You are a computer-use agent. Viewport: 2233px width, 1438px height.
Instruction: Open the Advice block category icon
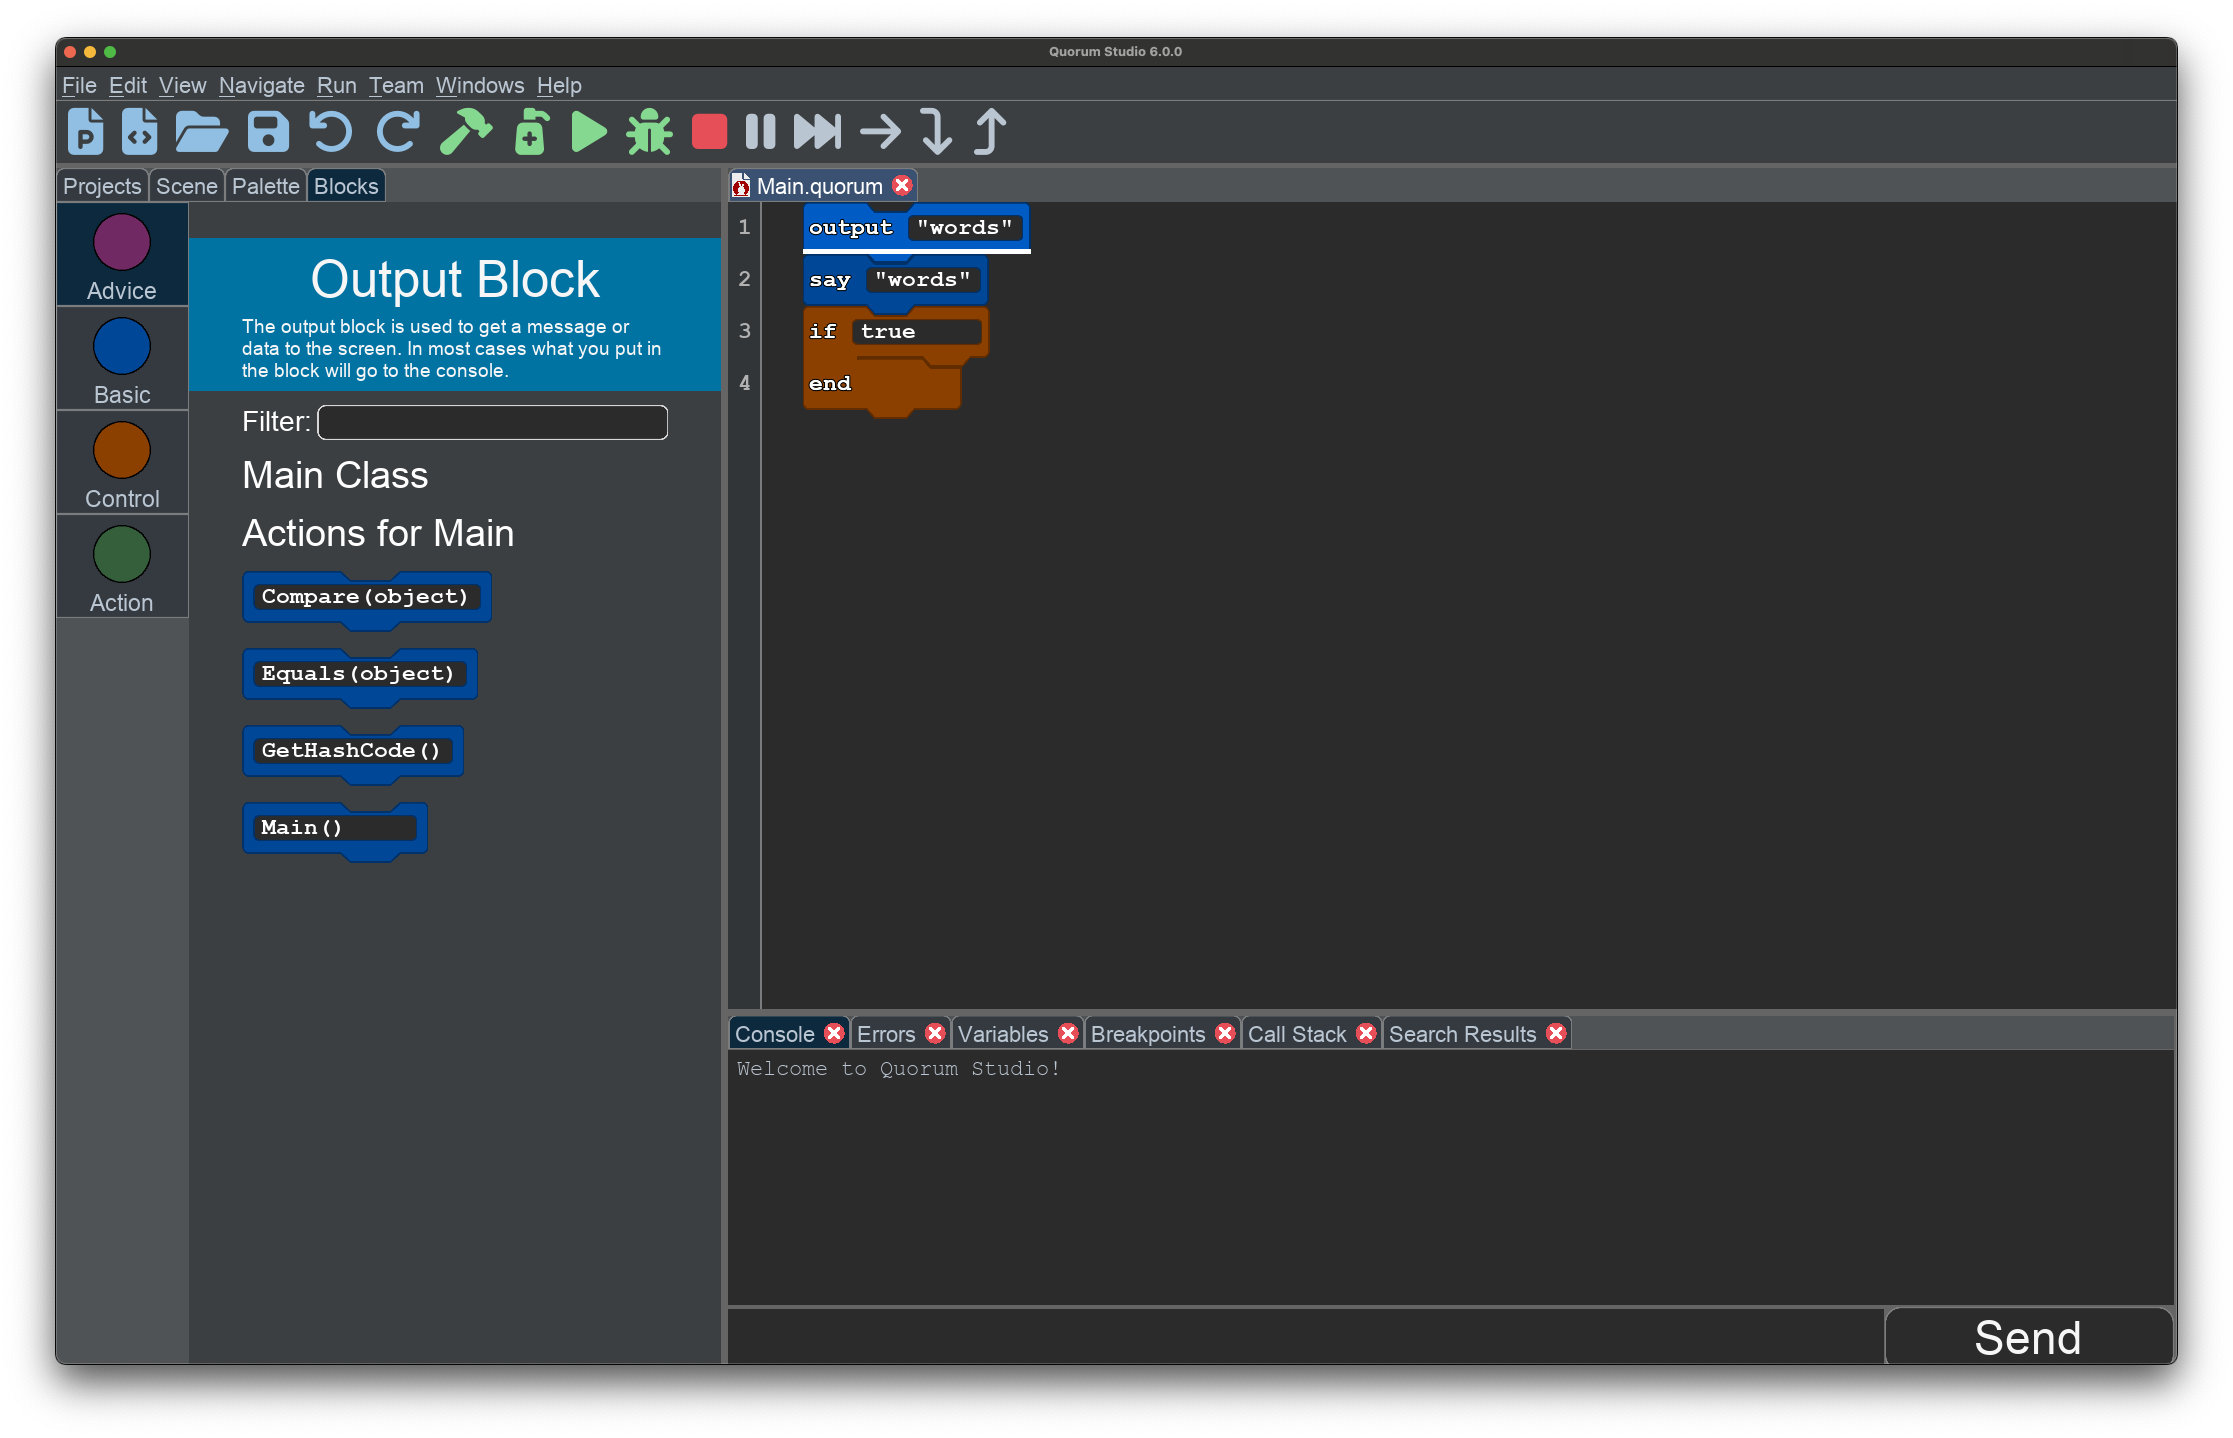click(x=121, y=242)
